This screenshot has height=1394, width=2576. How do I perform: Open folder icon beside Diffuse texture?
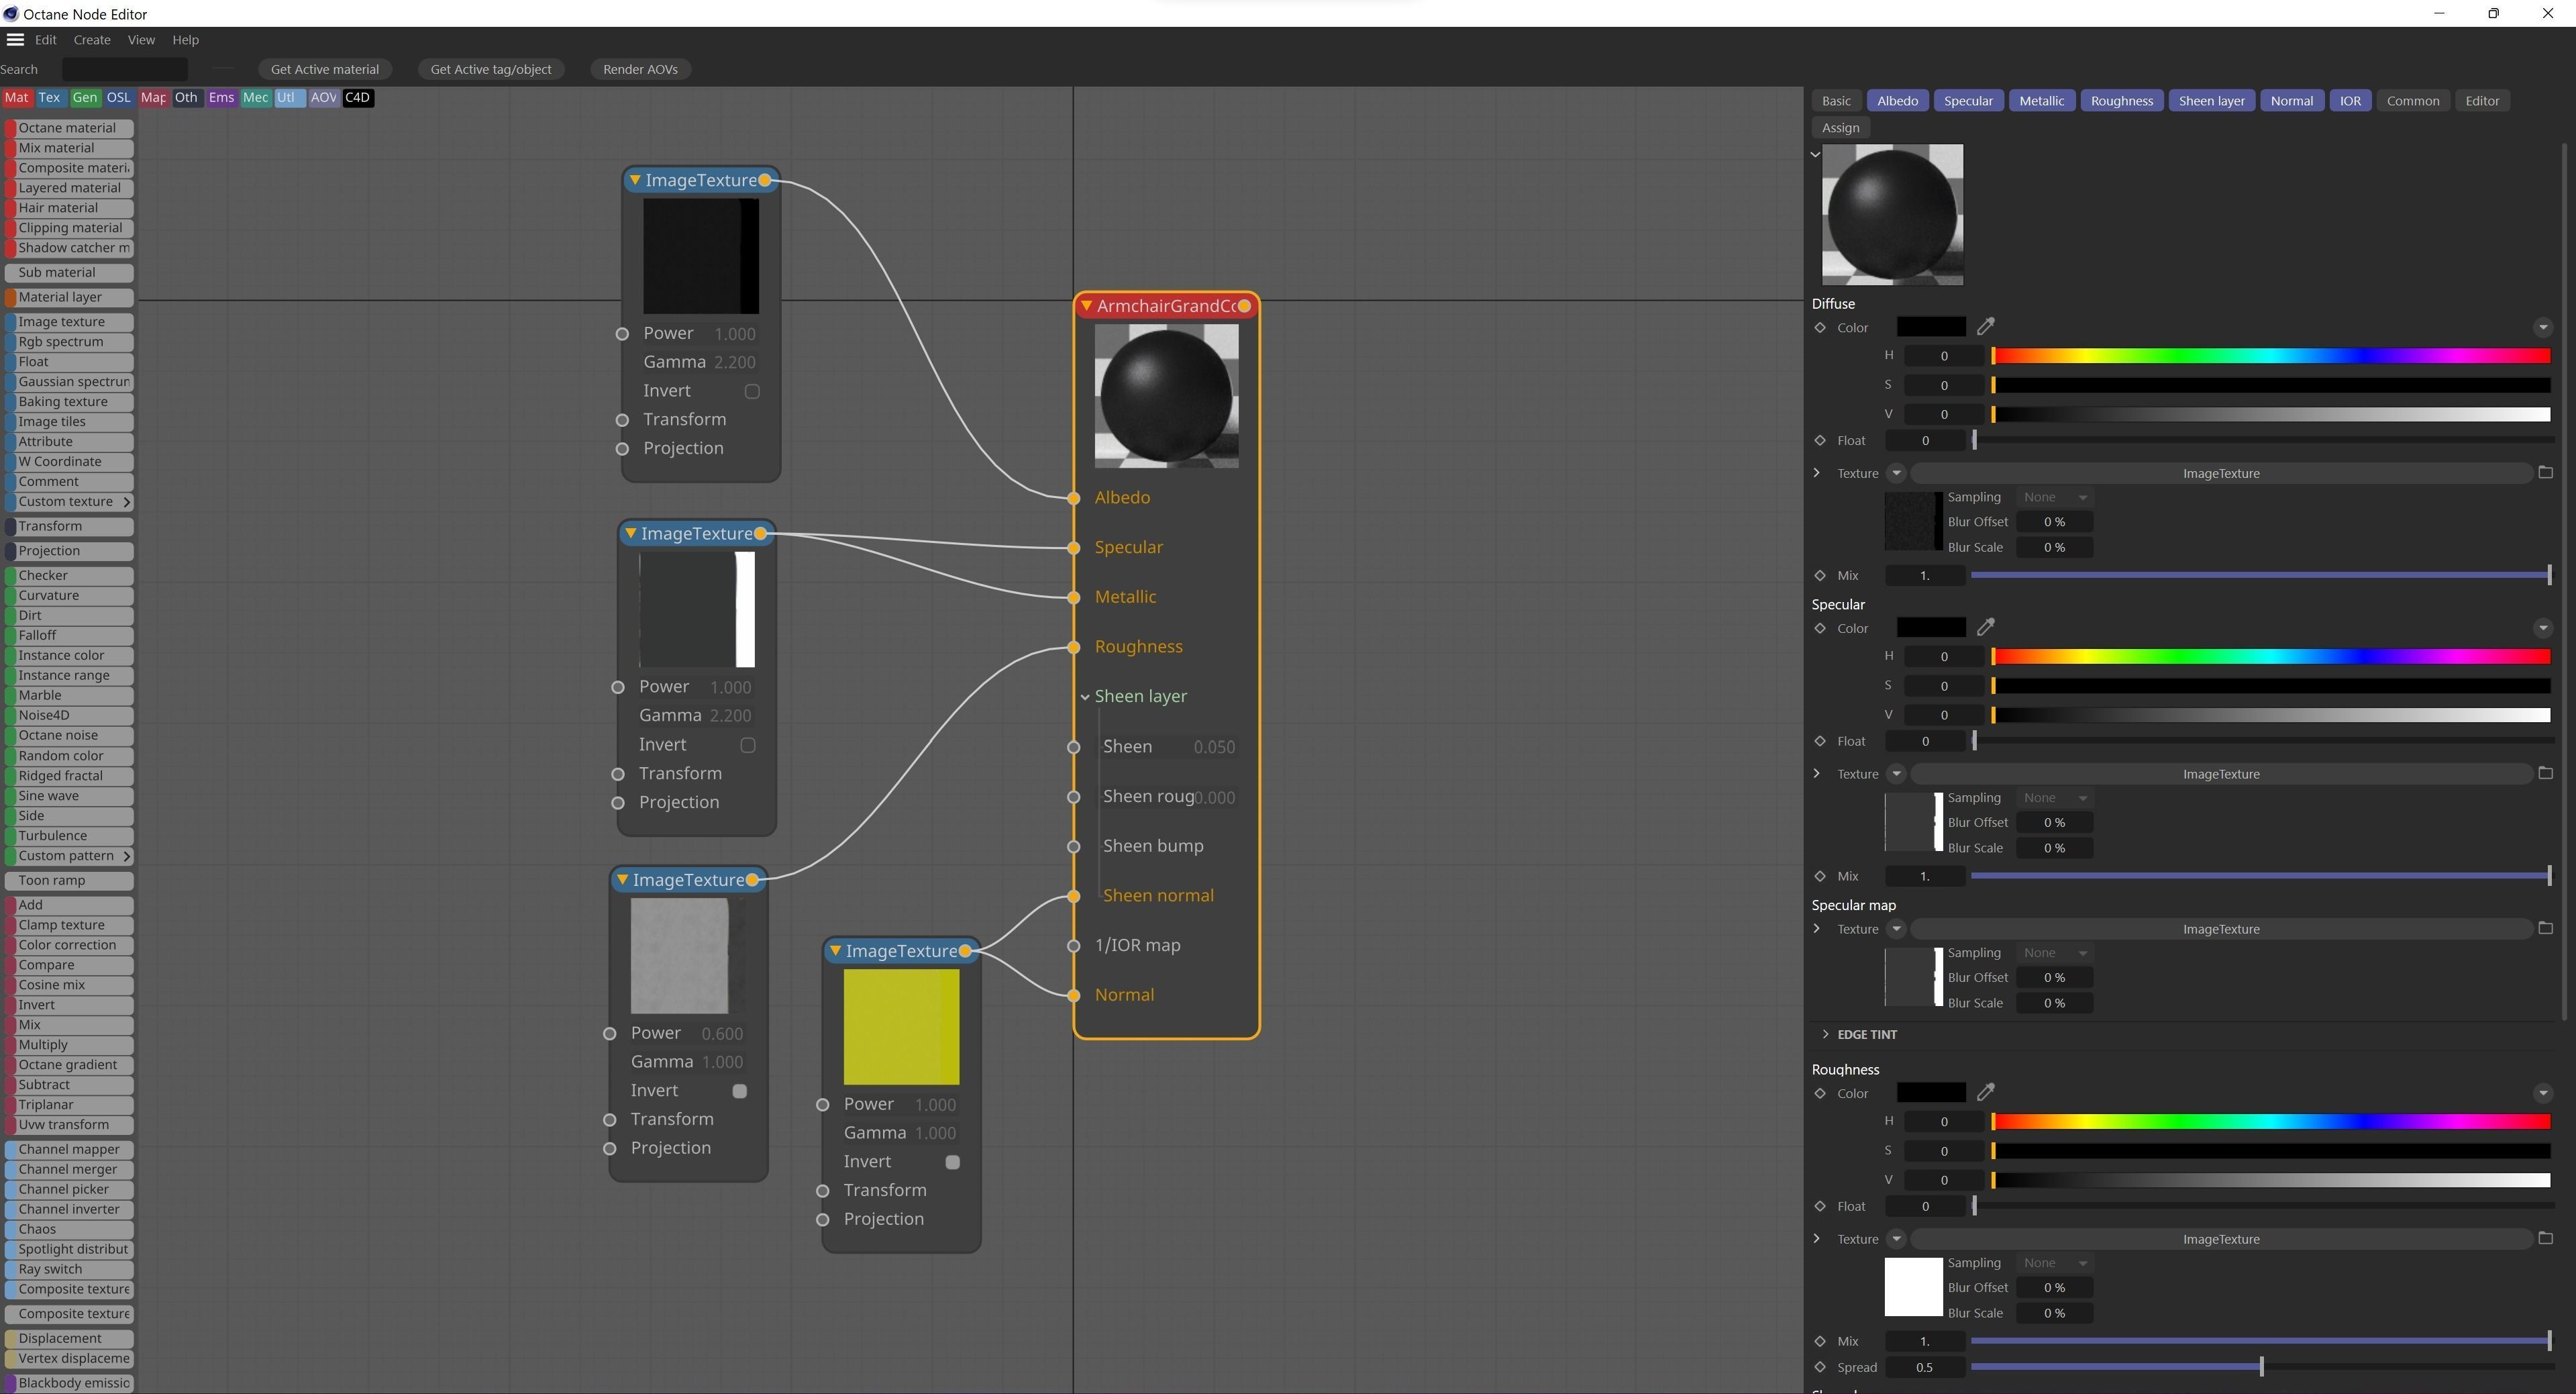pos(2546,472)
